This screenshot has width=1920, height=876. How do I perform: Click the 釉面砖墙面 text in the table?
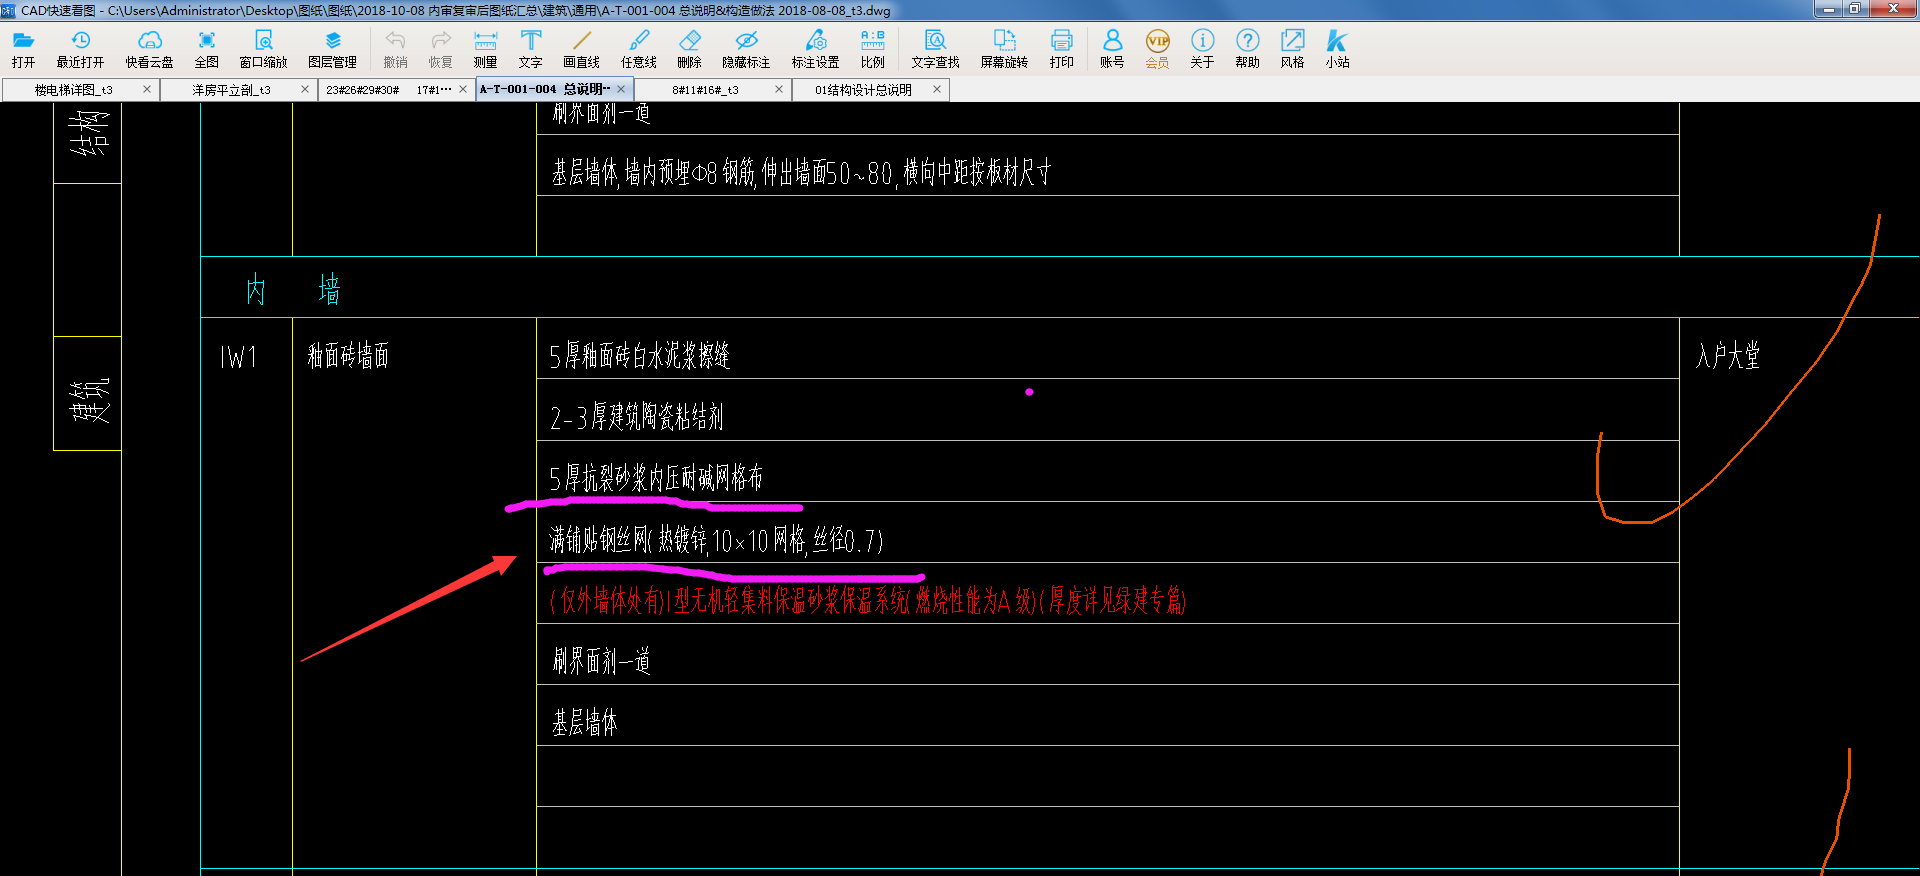[348, 356]
